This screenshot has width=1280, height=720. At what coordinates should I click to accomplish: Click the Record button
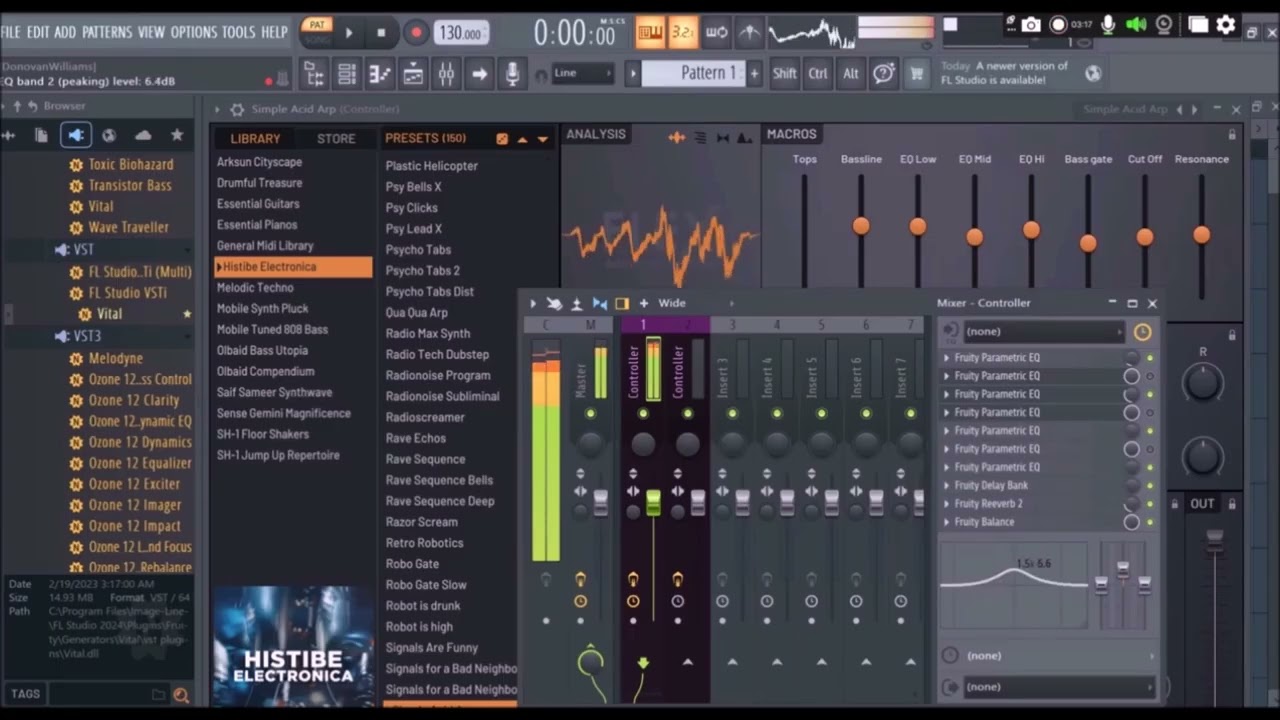pyautogui.click(x=416, y=33)
